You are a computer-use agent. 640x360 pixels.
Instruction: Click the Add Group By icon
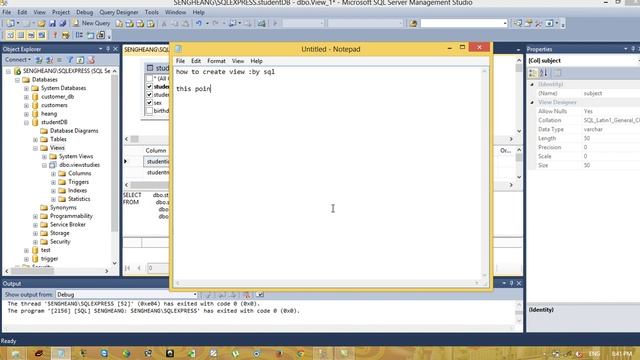[79, 36]
